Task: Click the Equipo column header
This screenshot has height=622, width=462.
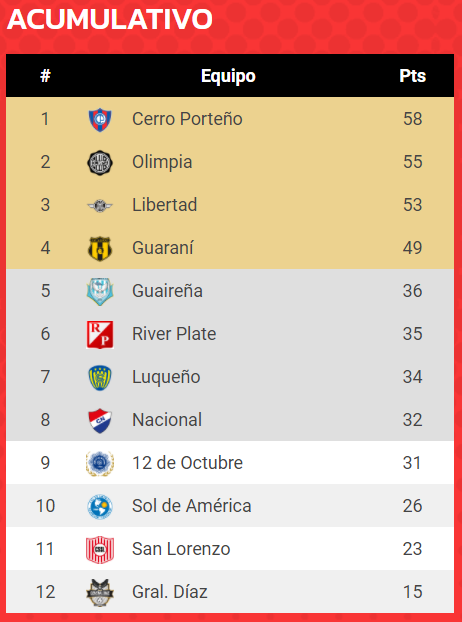Action: click(228, 75)
